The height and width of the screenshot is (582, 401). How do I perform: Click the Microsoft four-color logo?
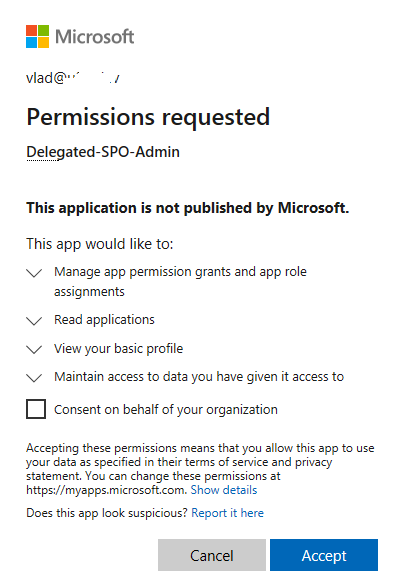[38, 36]
